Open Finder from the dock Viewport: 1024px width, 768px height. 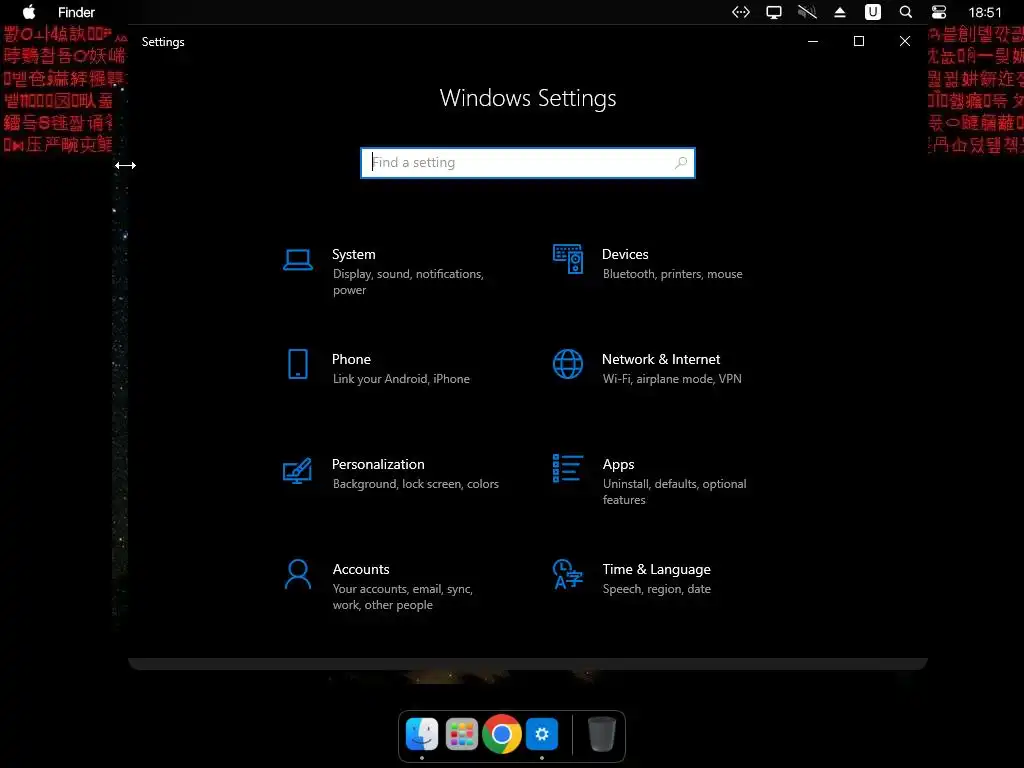(422, 734)
